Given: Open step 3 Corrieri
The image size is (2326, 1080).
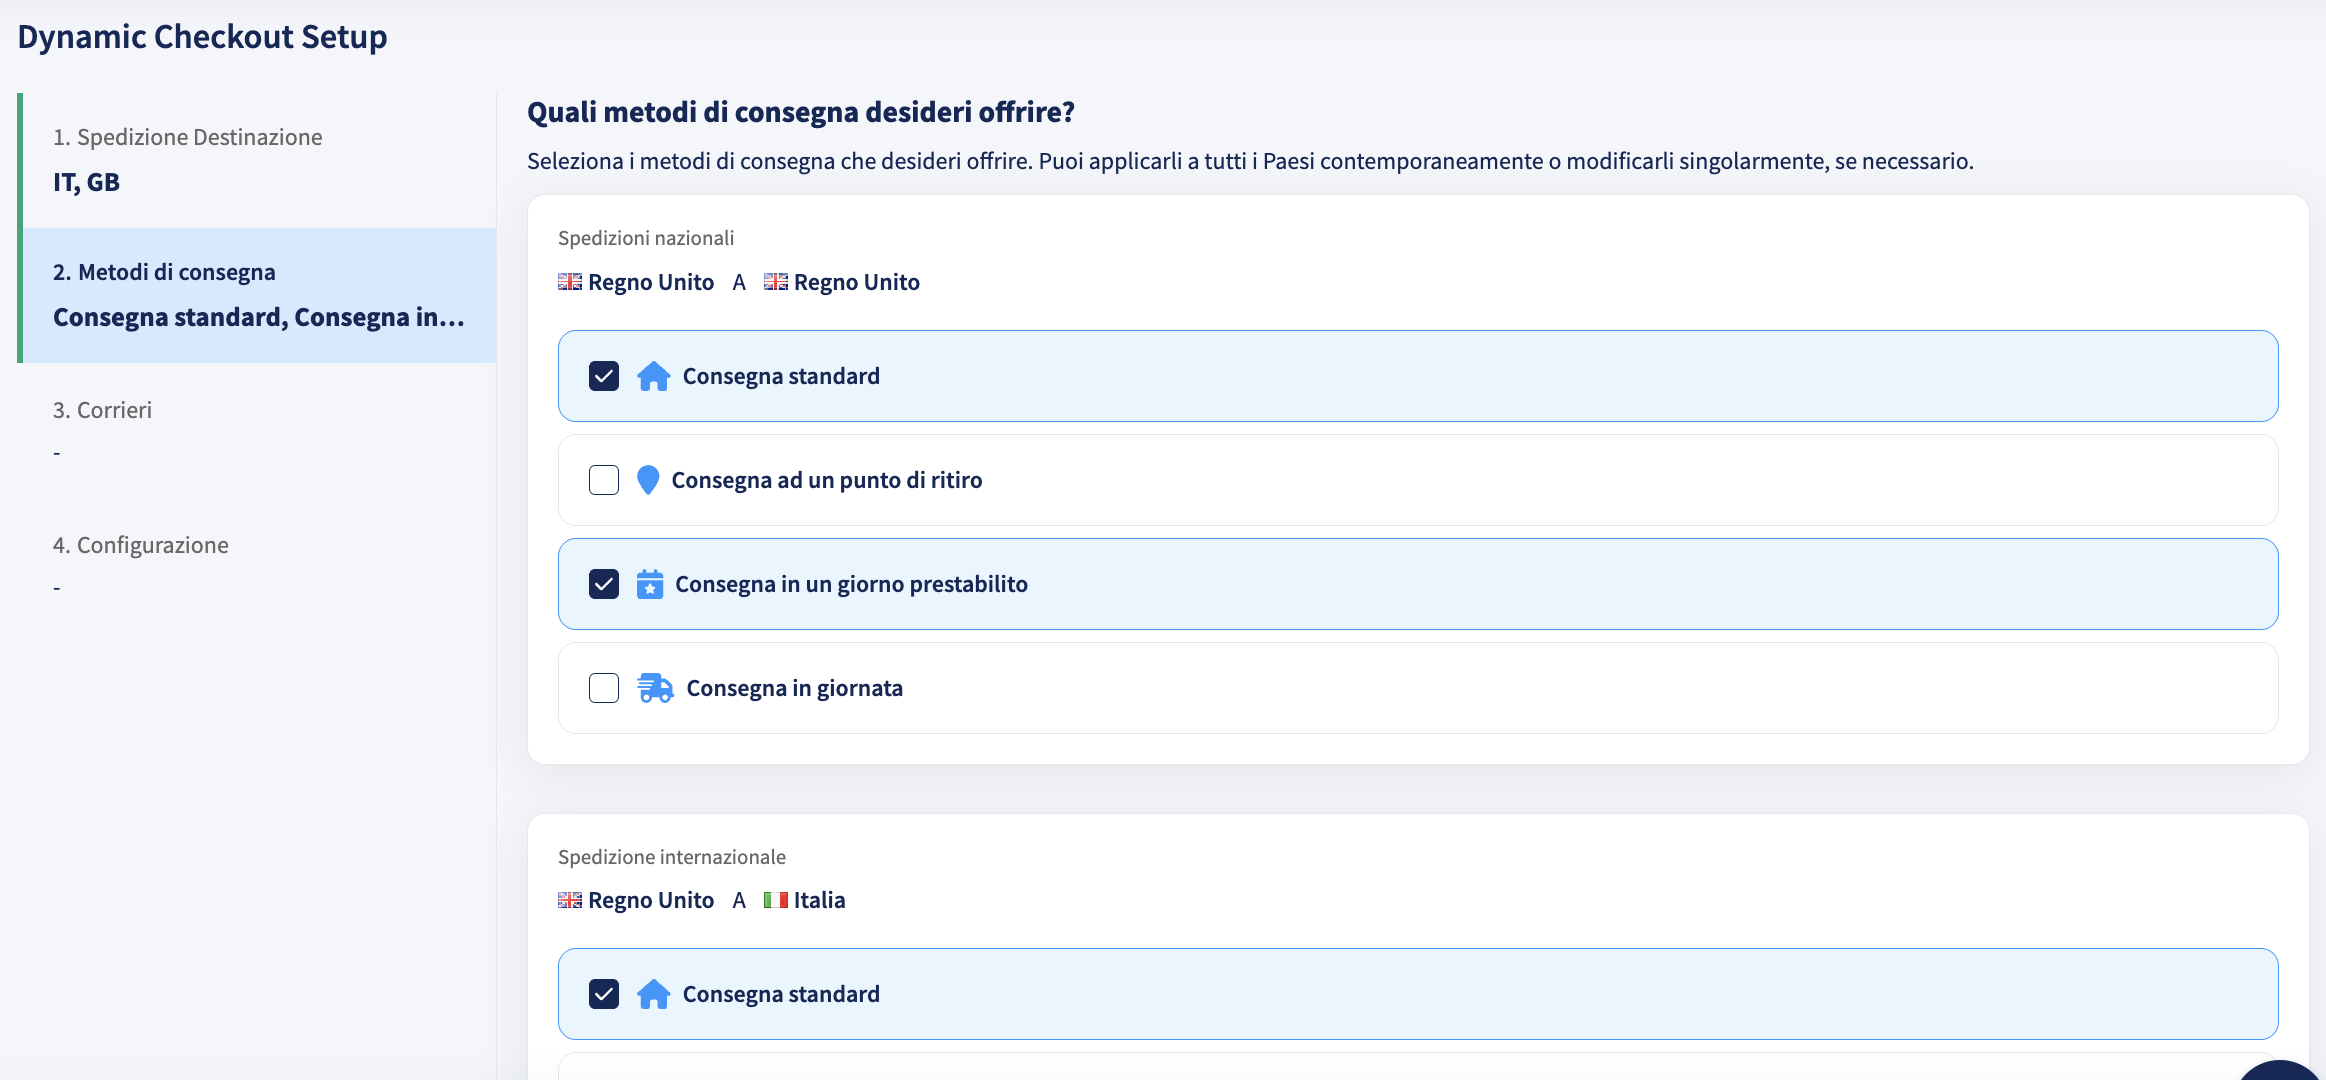Looking at the screenshot, I should click(x=259, y=430).
